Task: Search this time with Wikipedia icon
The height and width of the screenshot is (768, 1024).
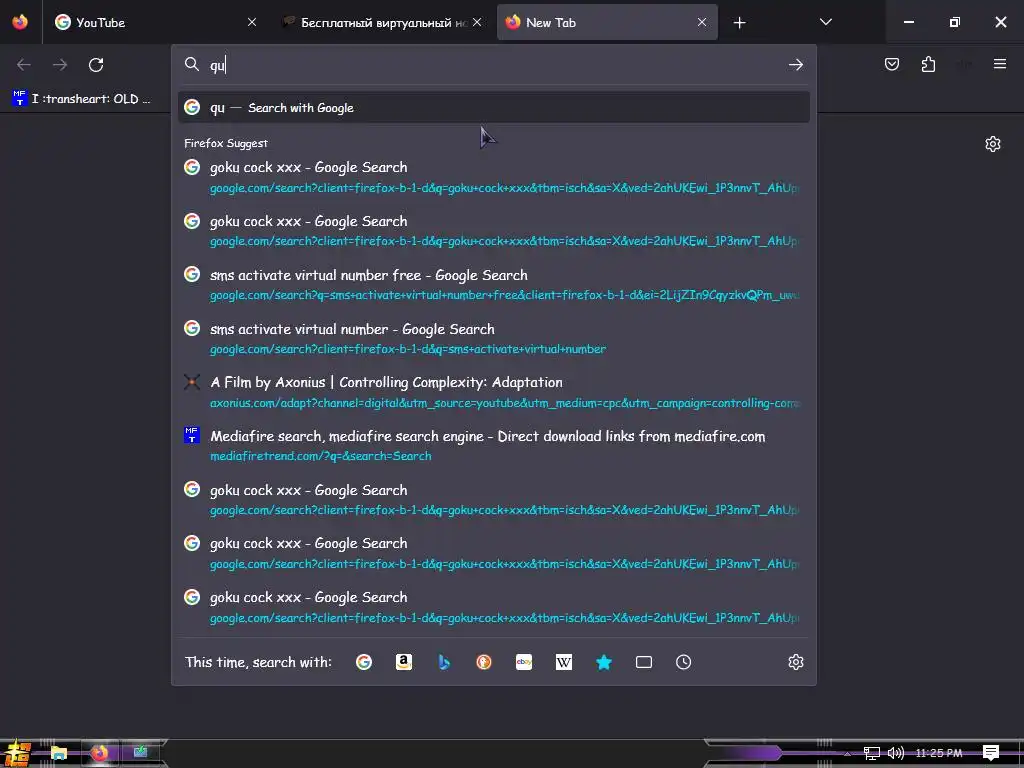Action: coord(564,662)
